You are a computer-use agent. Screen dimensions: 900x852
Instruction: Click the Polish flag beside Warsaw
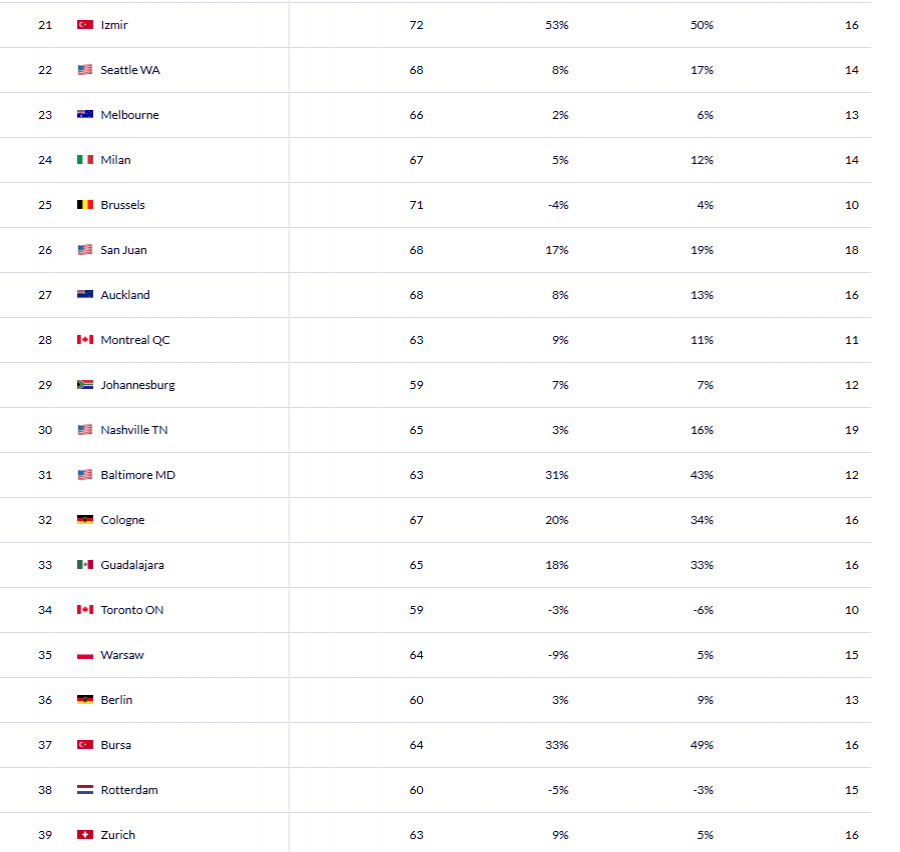(85, 655)
